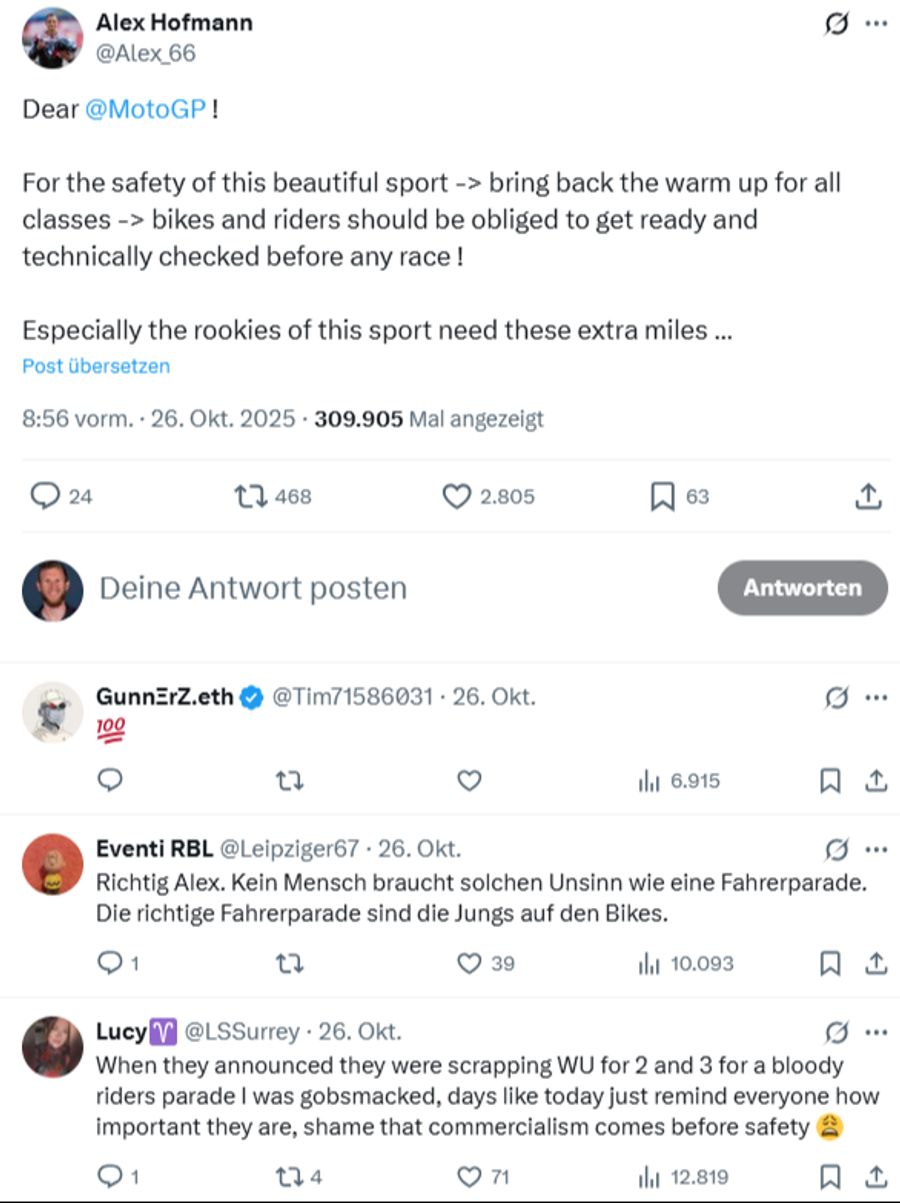Open Alex Hofmann's profile picture
This screenshot has width=900, height=1203.
[x=52, y=38]
